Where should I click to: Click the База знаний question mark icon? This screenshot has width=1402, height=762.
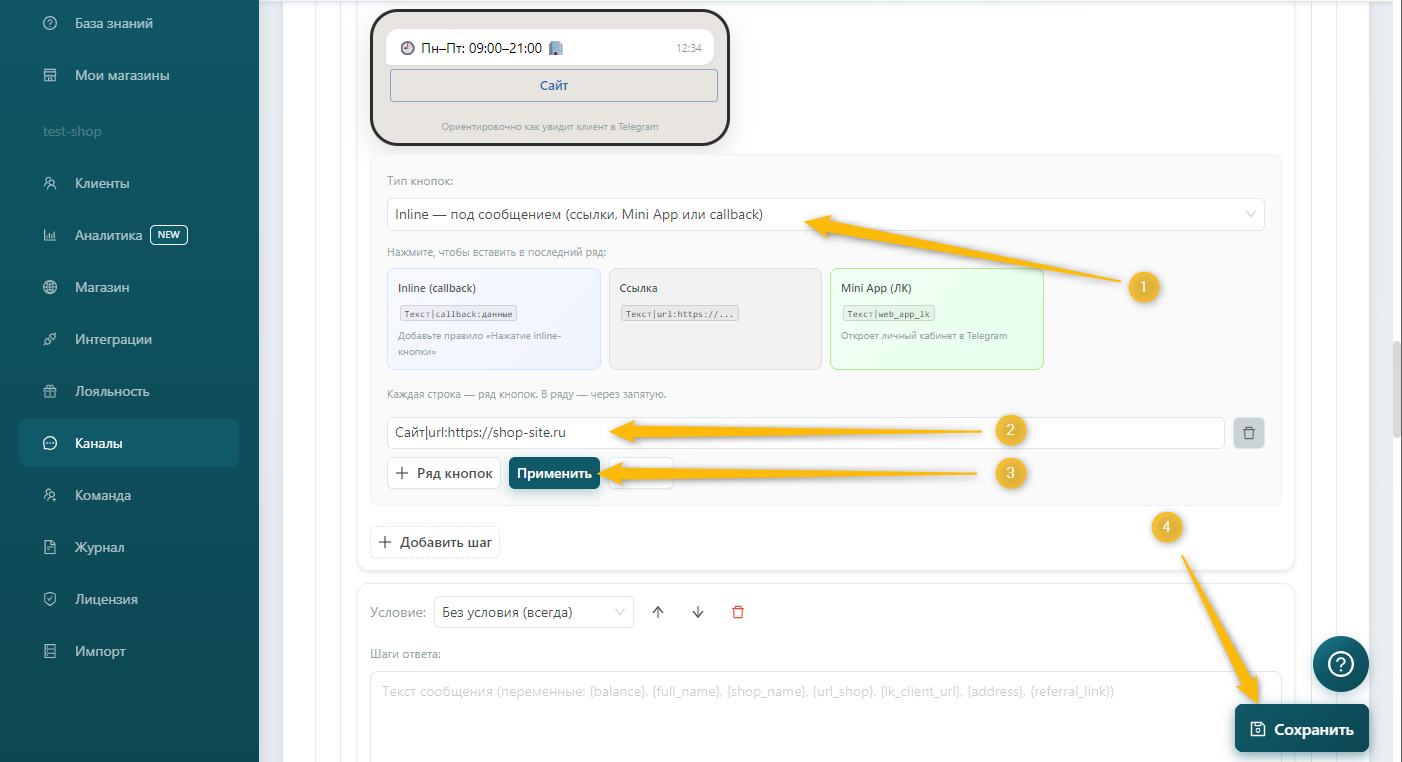pyautogui.click(x=50, y=23)
